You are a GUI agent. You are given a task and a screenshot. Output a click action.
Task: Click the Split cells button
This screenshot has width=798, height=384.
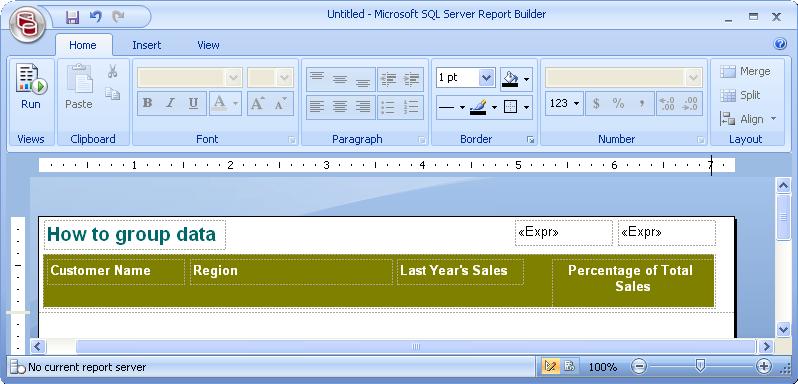740,95
